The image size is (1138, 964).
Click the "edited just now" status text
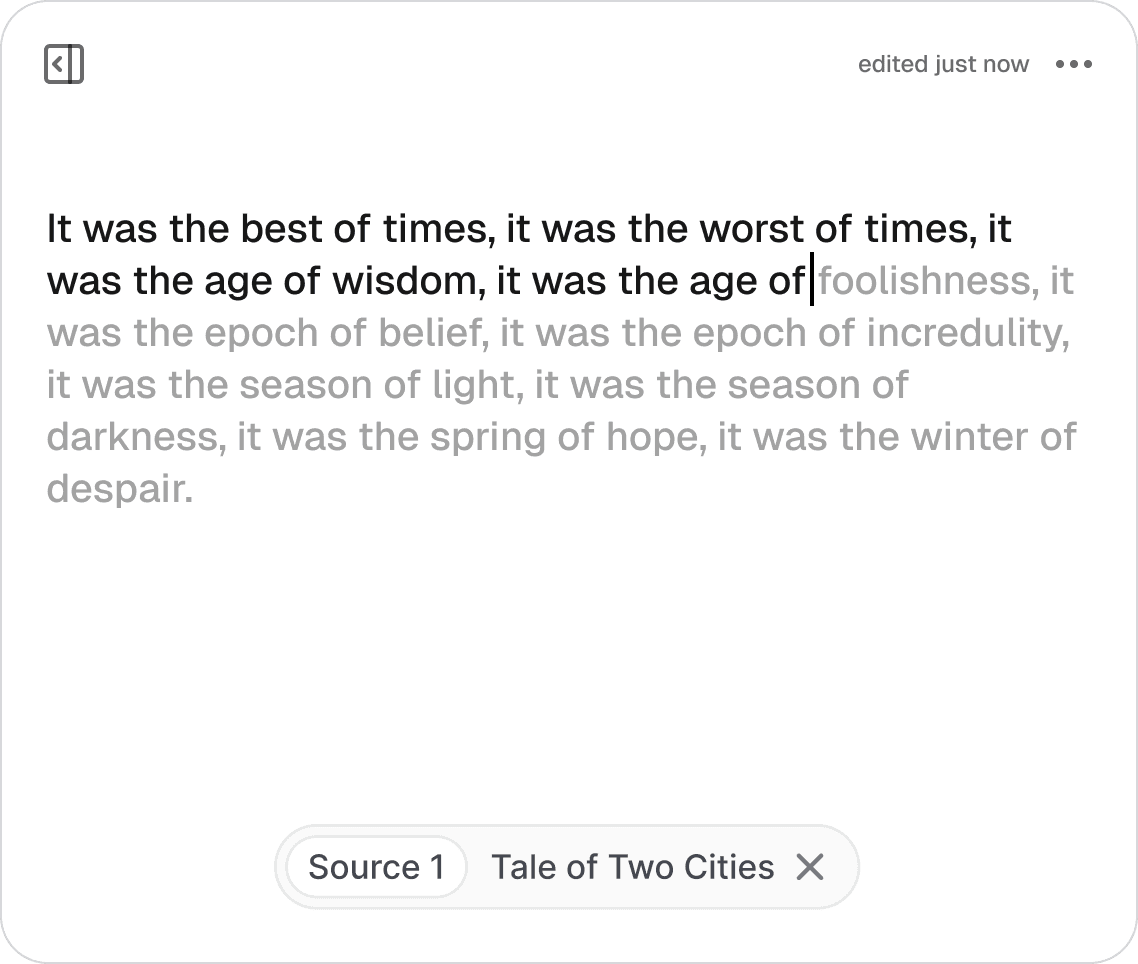point(942,65)
